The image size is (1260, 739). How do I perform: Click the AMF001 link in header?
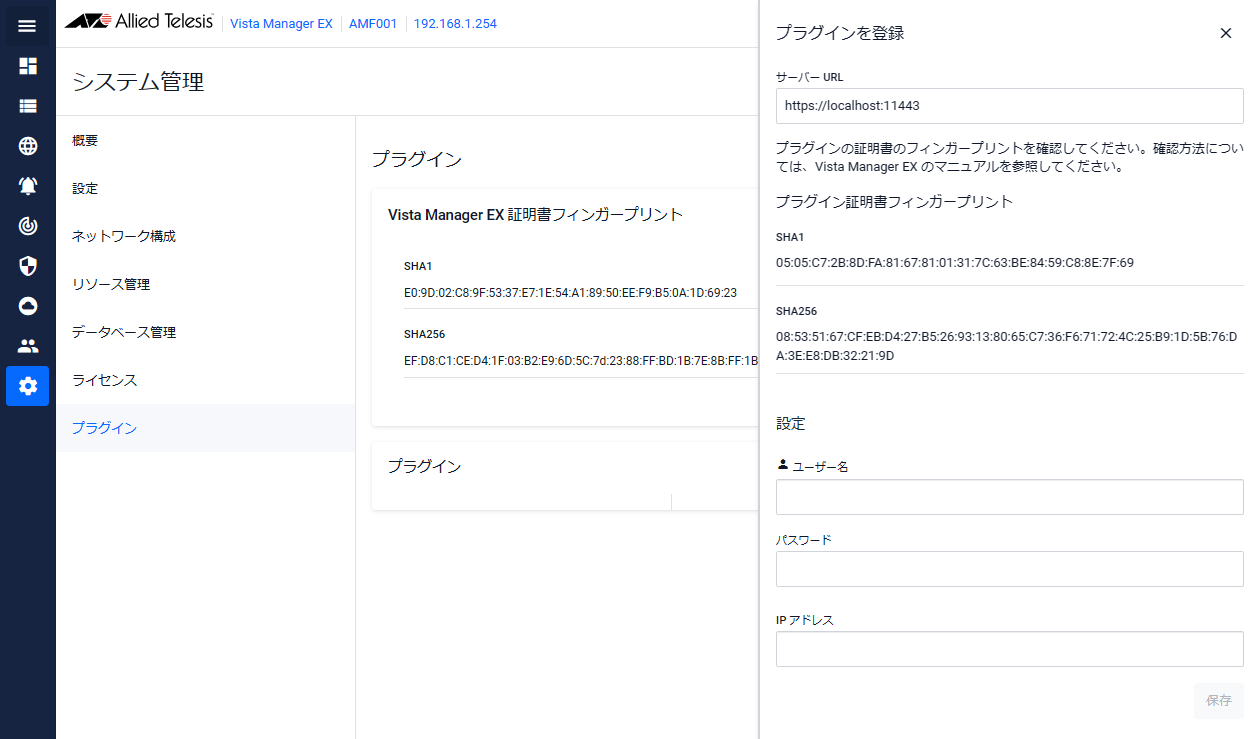[372, 24]
